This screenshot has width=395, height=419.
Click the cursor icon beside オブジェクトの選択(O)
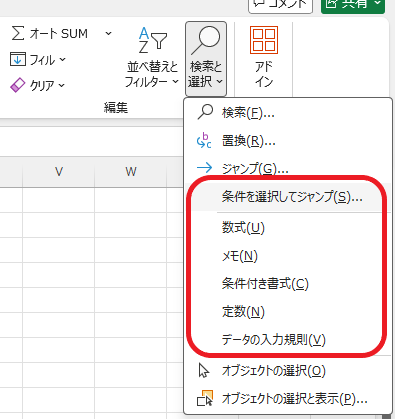(204, 370)
